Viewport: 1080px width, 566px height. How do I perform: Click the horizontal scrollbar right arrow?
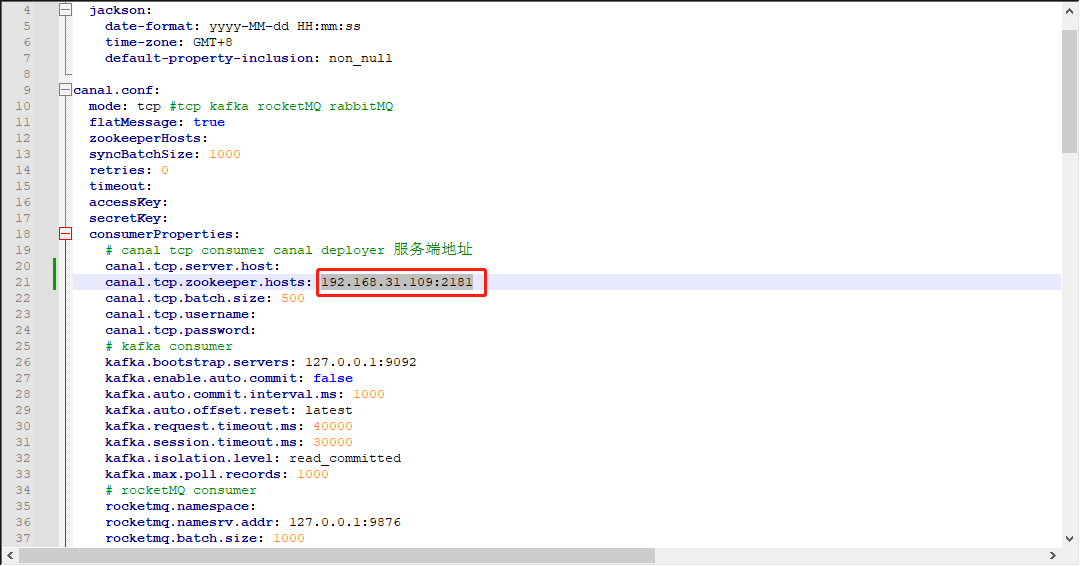[x=1052, y=555]
